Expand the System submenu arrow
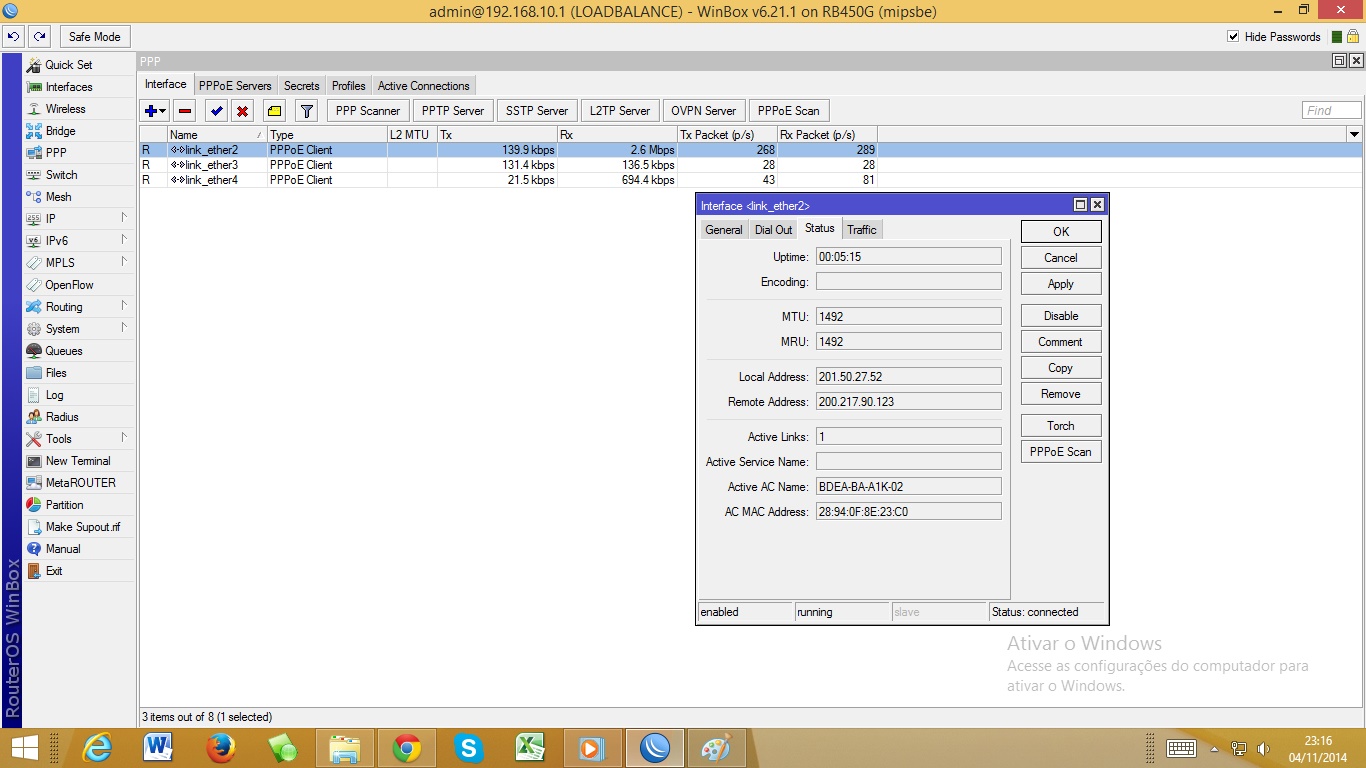 pos(125,328)
